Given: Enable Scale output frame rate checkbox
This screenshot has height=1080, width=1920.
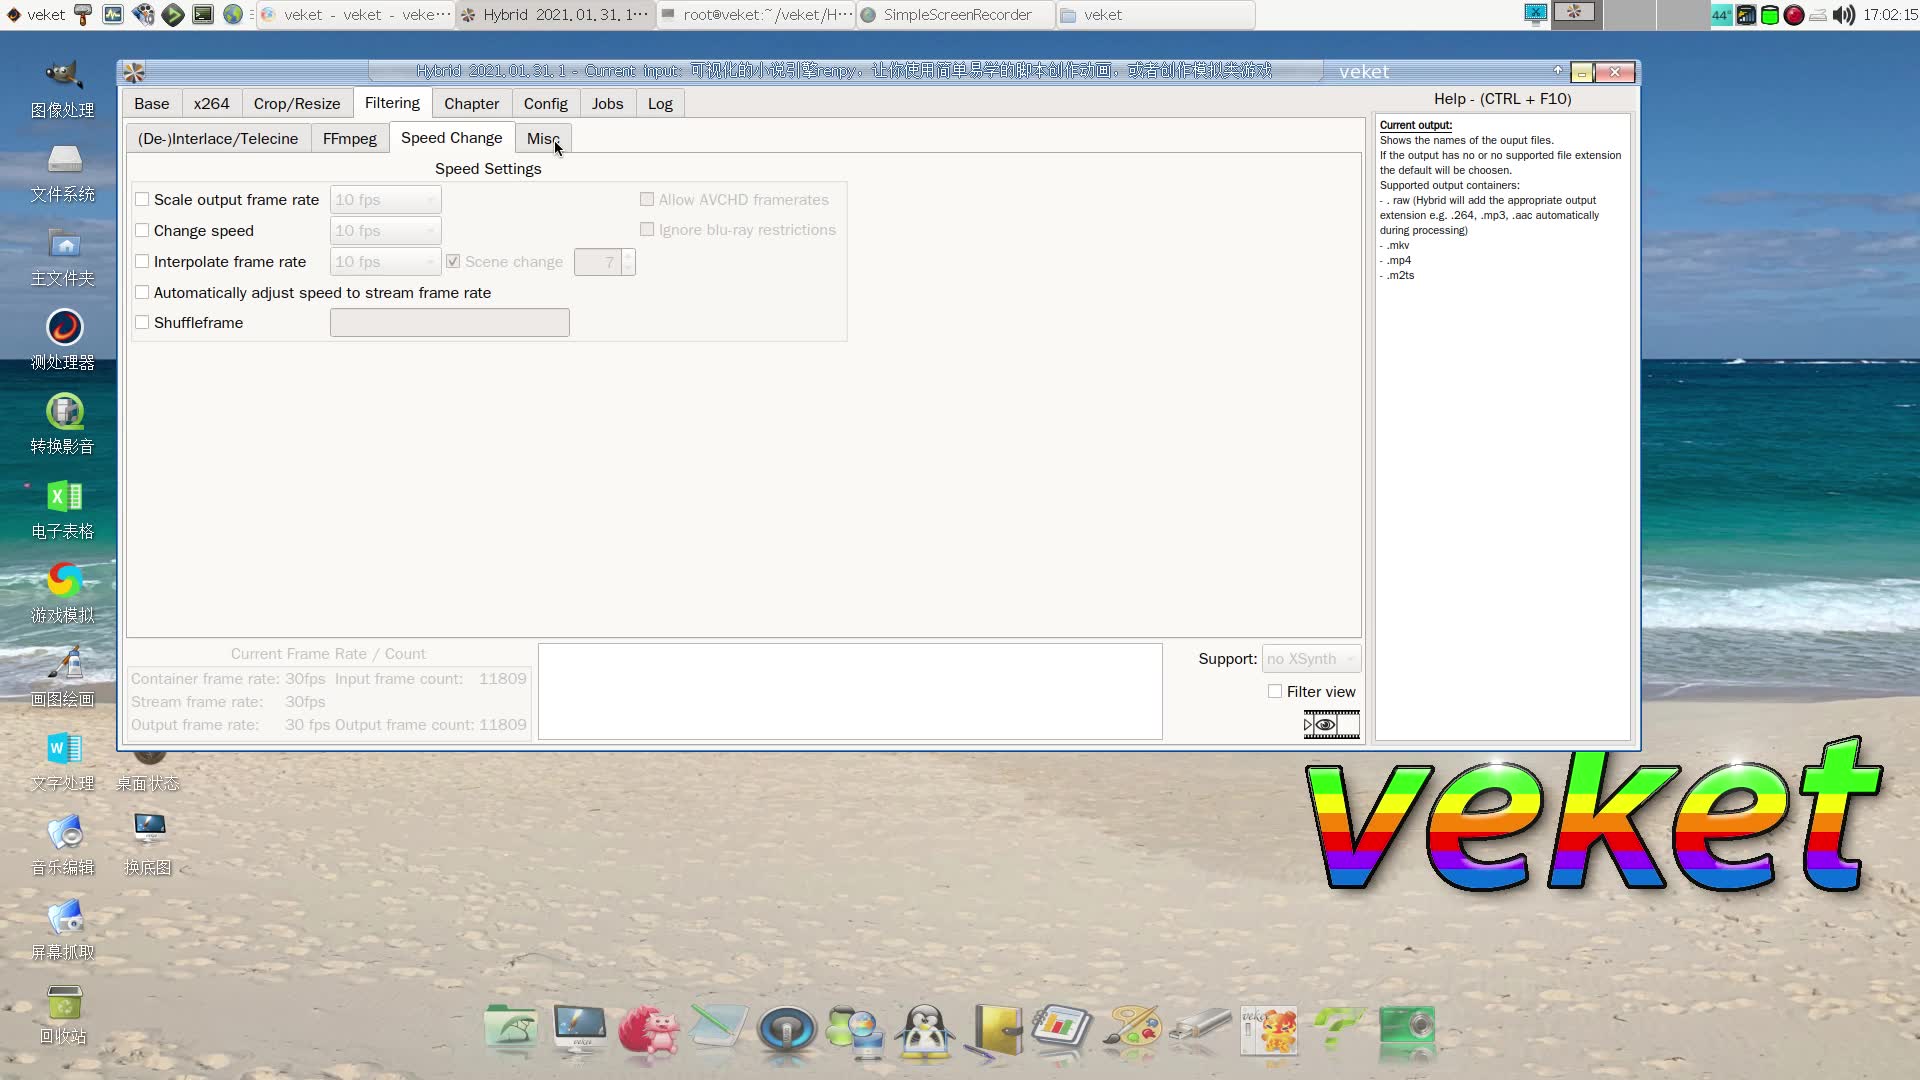Looking at the screenshot, I should (143, 200).
